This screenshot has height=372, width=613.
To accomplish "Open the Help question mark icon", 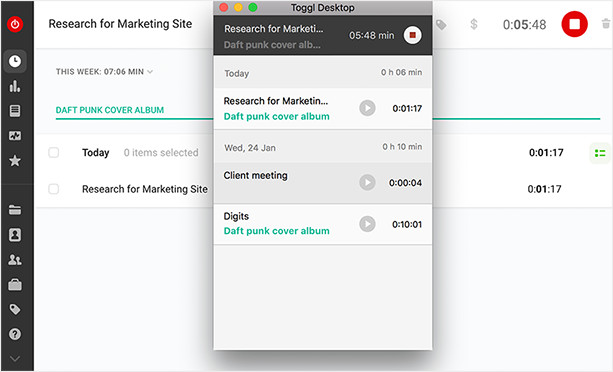I will tap(15, 334).
